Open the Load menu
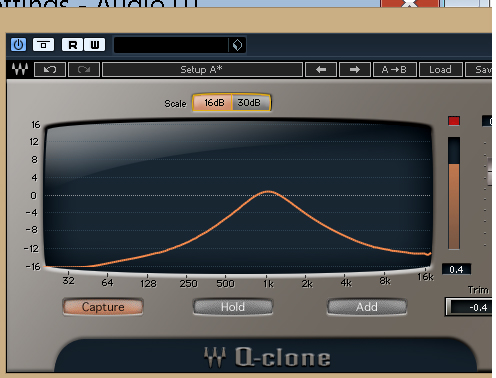 (x=441, y=69)
